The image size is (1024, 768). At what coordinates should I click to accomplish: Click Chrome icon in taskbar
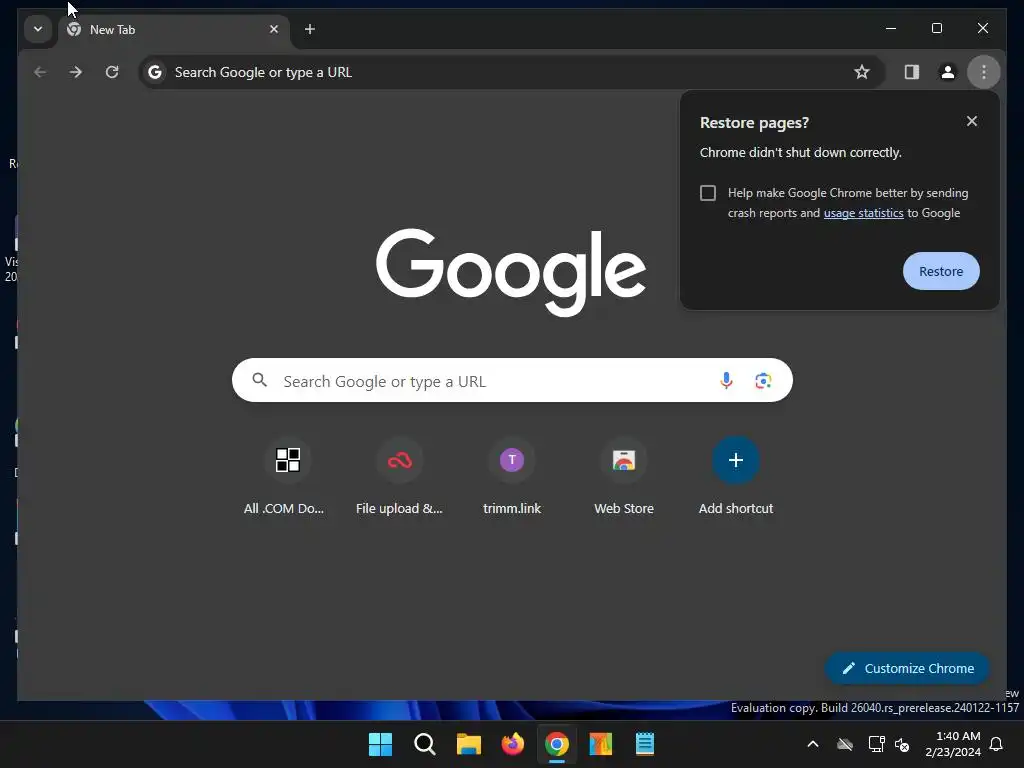(x=556, y=744)
